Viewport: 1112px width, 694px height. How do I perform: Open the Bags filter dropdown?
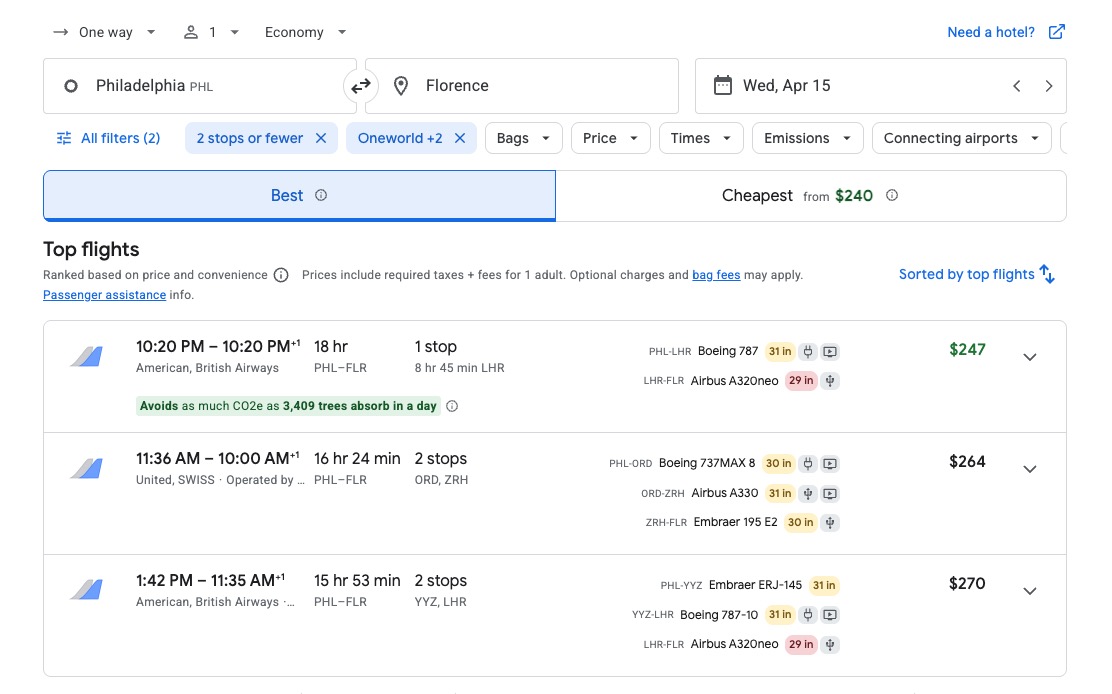[x=523, y=138]
